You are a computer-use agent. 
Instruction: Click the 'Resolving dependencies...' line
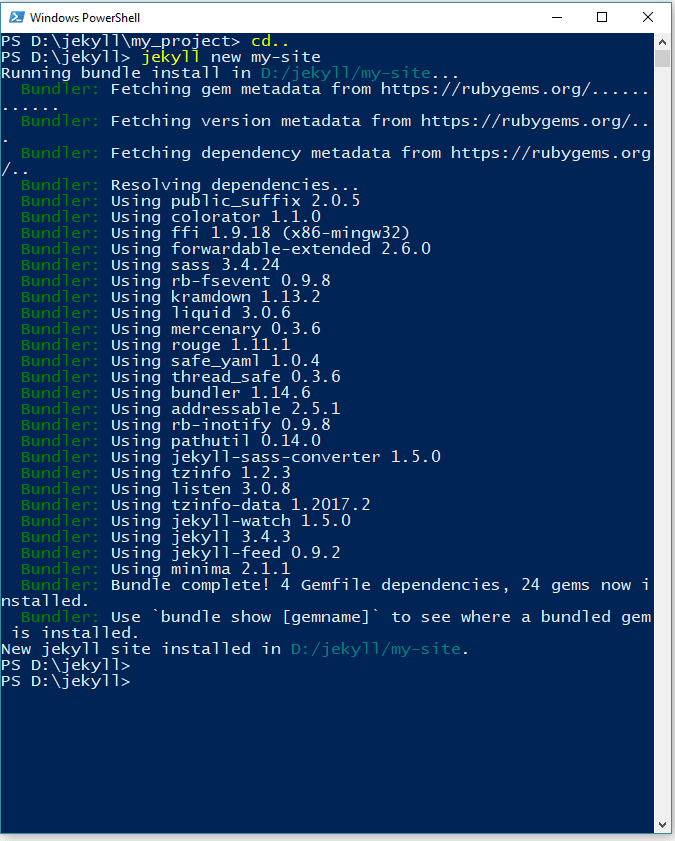point(234,185)
